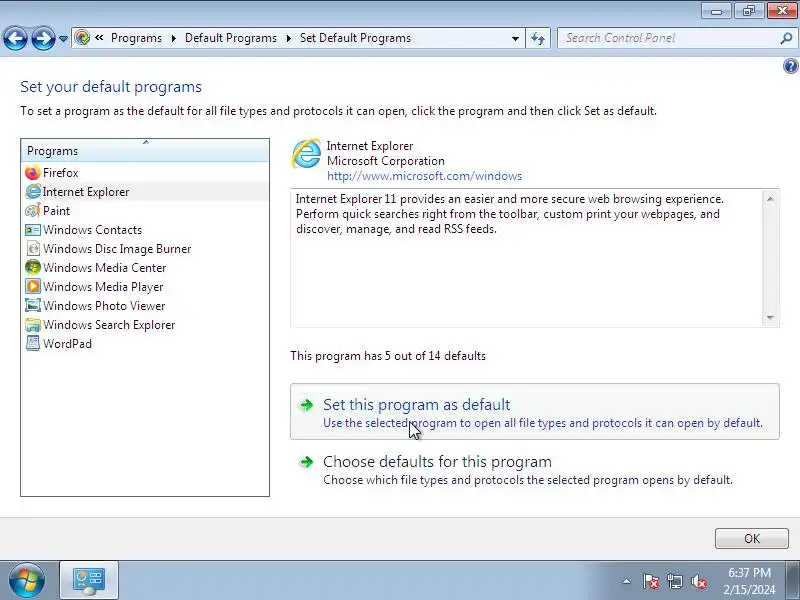Click the OK button
The image size is (800, 600).
752,538
